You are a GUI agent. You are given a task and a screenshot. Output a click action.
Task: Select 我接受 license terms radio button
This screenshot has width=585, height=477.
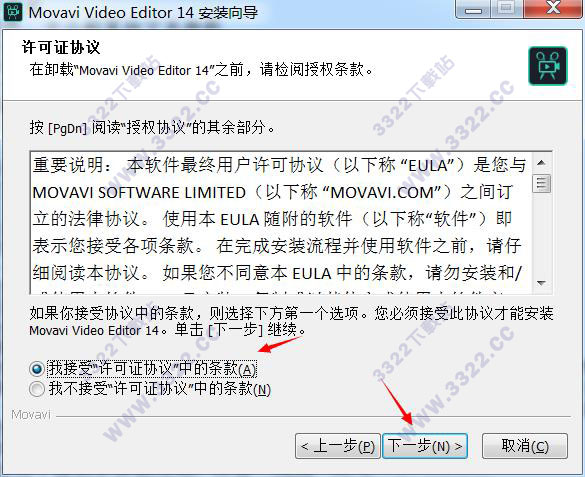click(37, 369)
